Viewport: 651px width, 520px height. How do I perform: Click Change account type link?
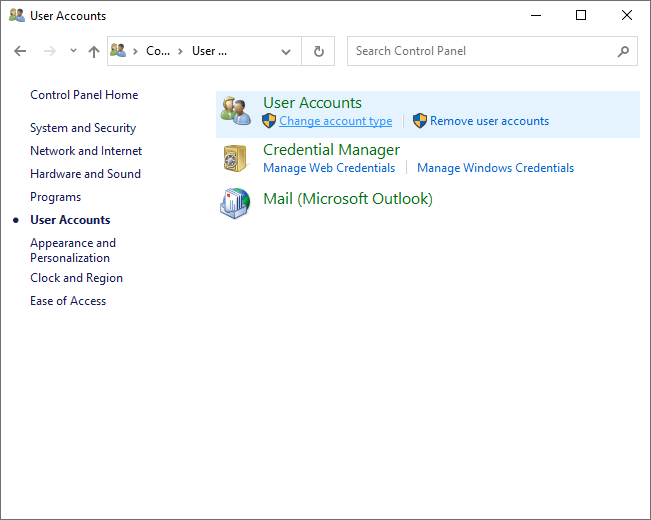[335, 121]
